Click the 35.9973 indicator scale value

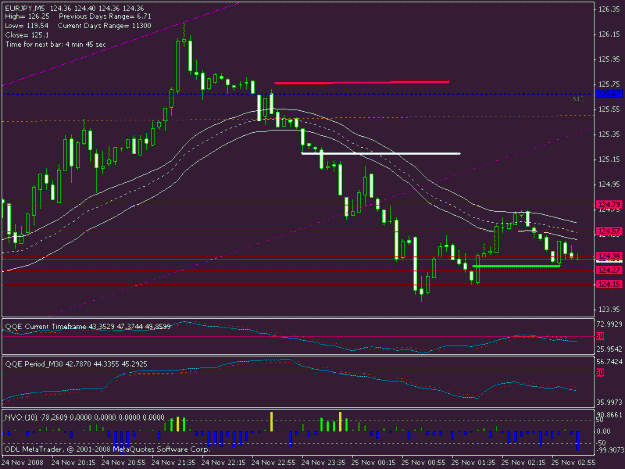(609, 403)
